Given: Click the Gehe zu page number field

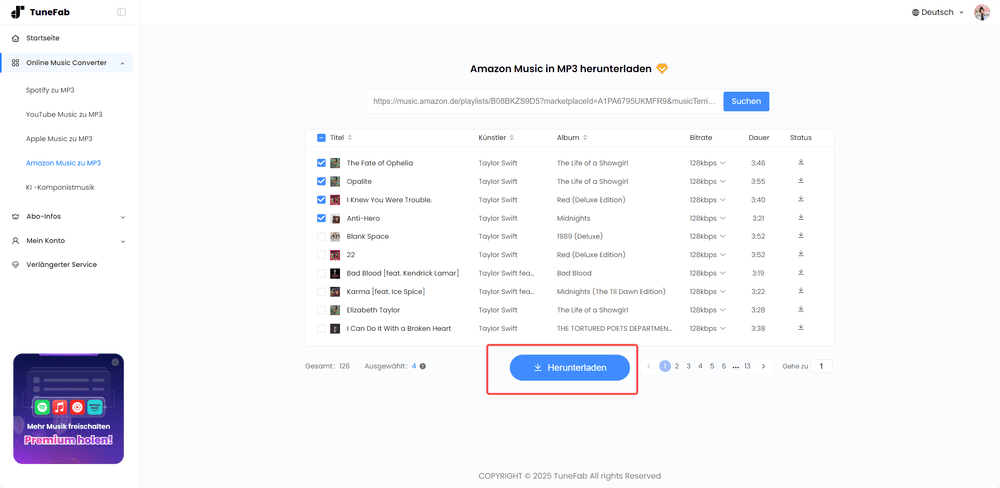Looking at the screenshot, I should point(821,366).
